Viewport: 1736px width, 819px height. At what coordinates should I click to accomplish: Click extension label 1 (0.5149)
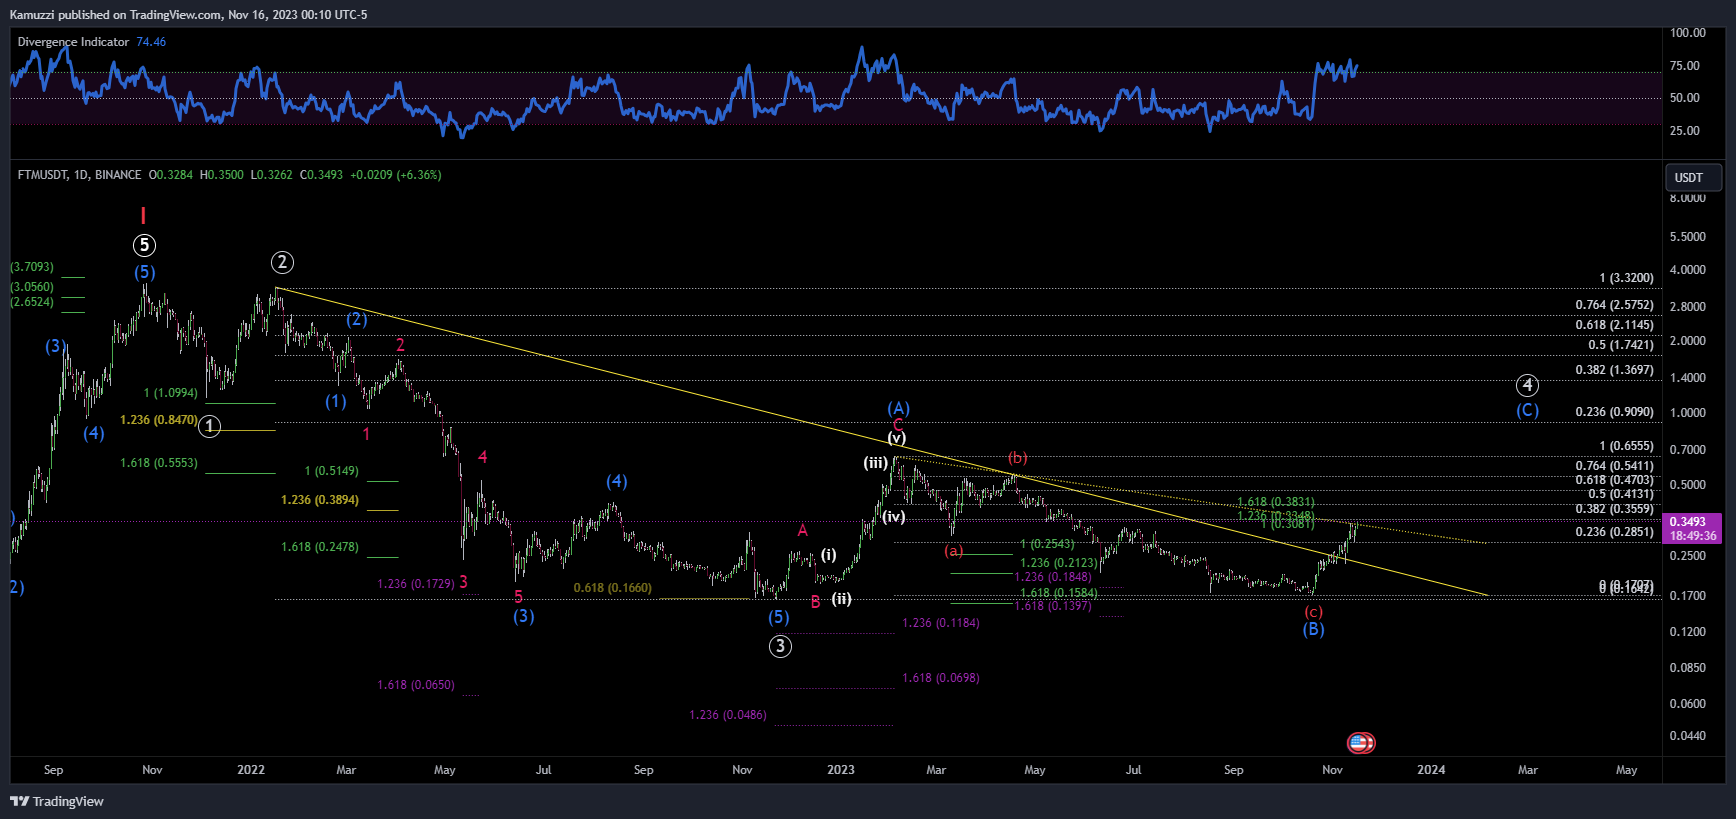[x=331, y=471]
